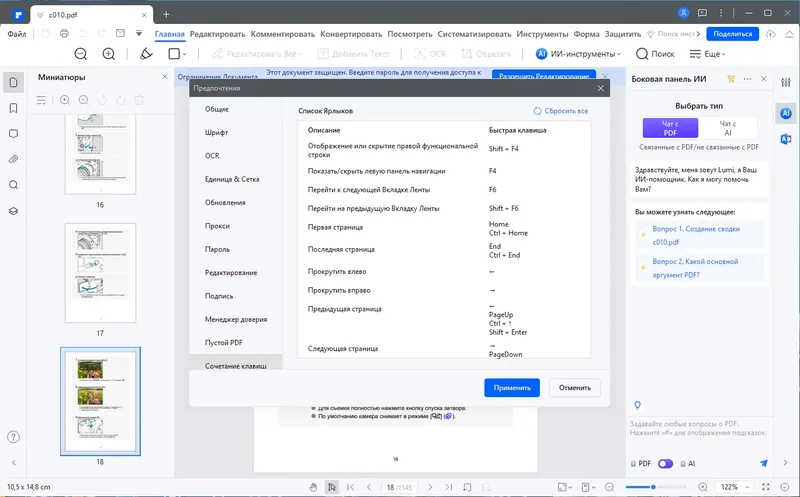Click the help question mark icon
Image resolution: width=800 pixels, height=497 pixels.
coord(14,437)
